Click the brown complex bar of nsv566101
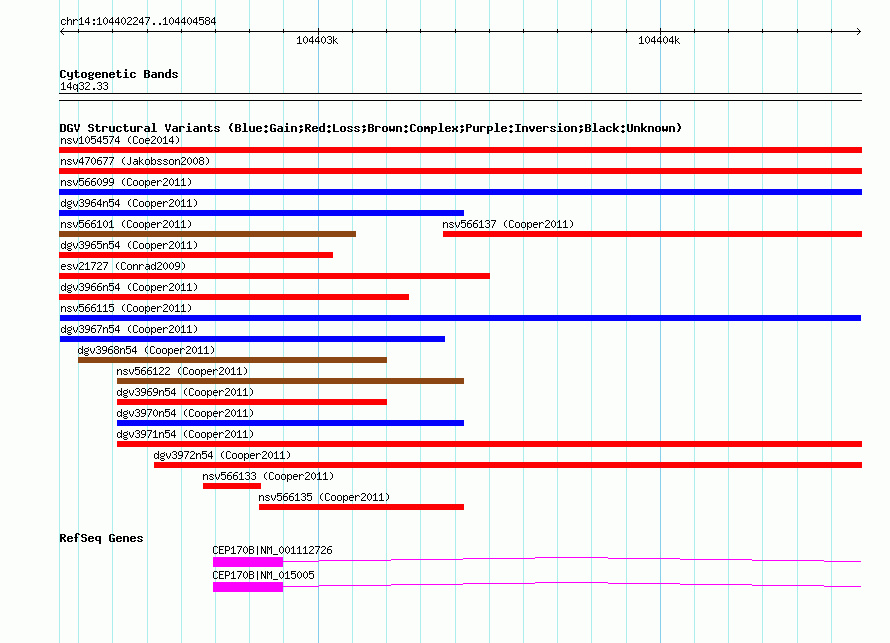This screenshot has width=890, height=643. pyautogui.click(x=207, y=234)
